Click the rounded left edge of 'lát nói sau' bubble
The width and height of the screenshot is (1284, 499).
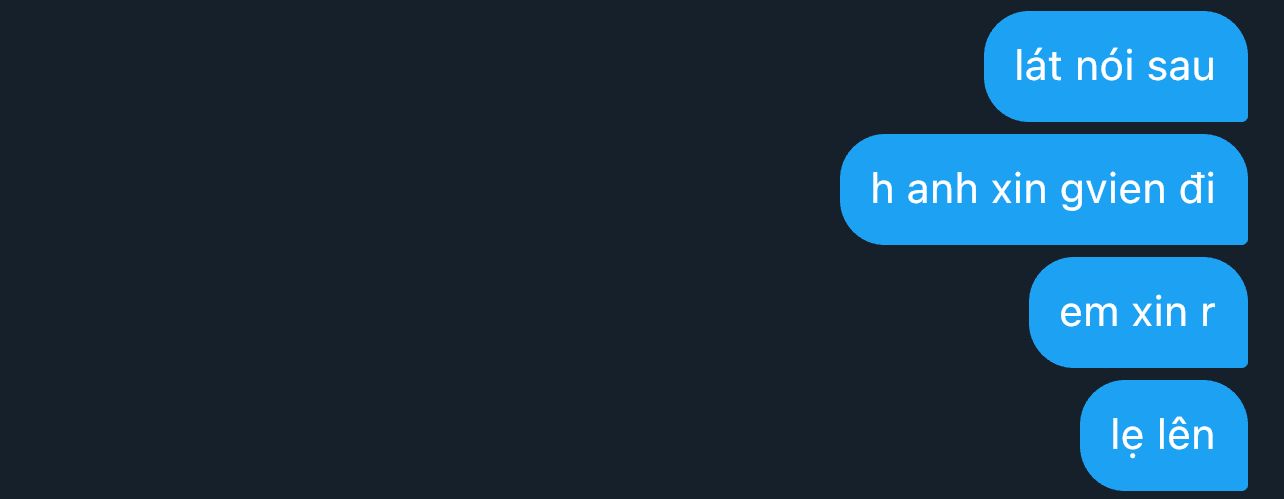[992, 66]
